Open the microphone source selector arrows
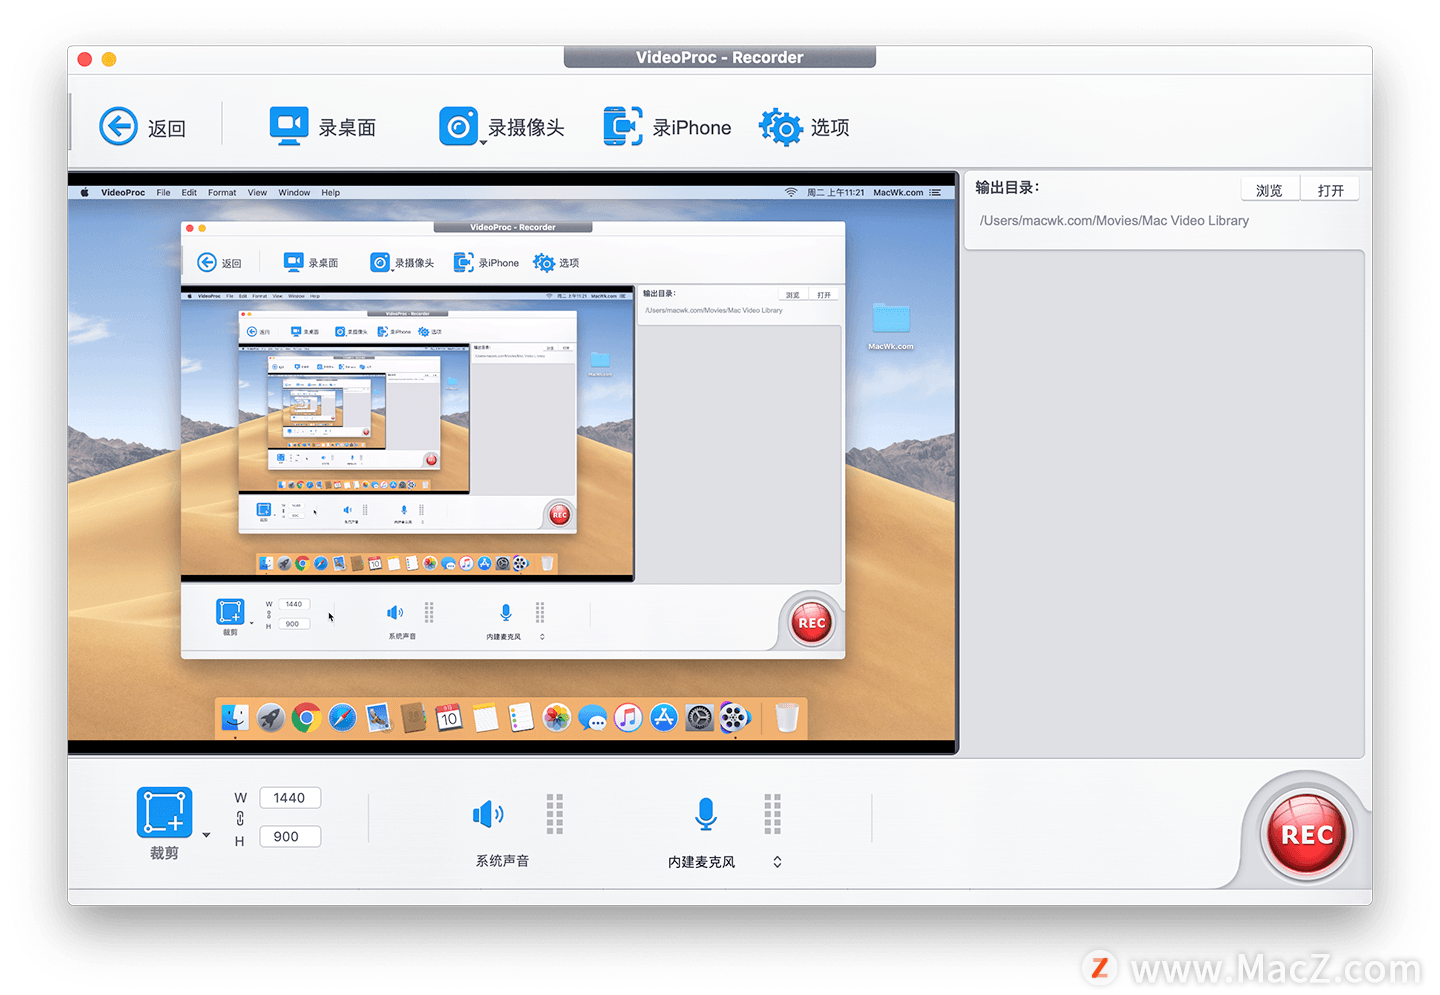Image resolution: width=1440 pixels, height=995 pixels. tap(777, 862)
